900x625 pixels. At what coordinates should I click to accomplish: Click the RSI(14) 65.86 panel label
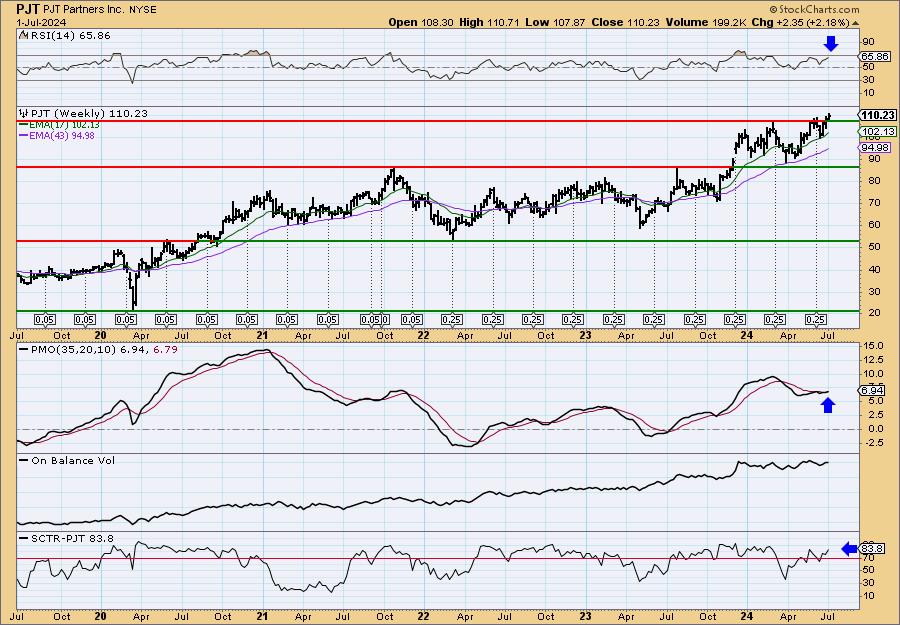tap(70, 36)
